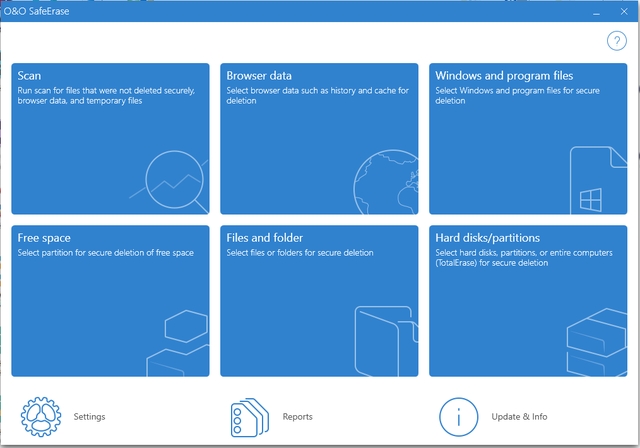640x448 pixels.
Task: Click the magnifying glass graphic in the Scan tile
Action: click(x=176, y=181)
